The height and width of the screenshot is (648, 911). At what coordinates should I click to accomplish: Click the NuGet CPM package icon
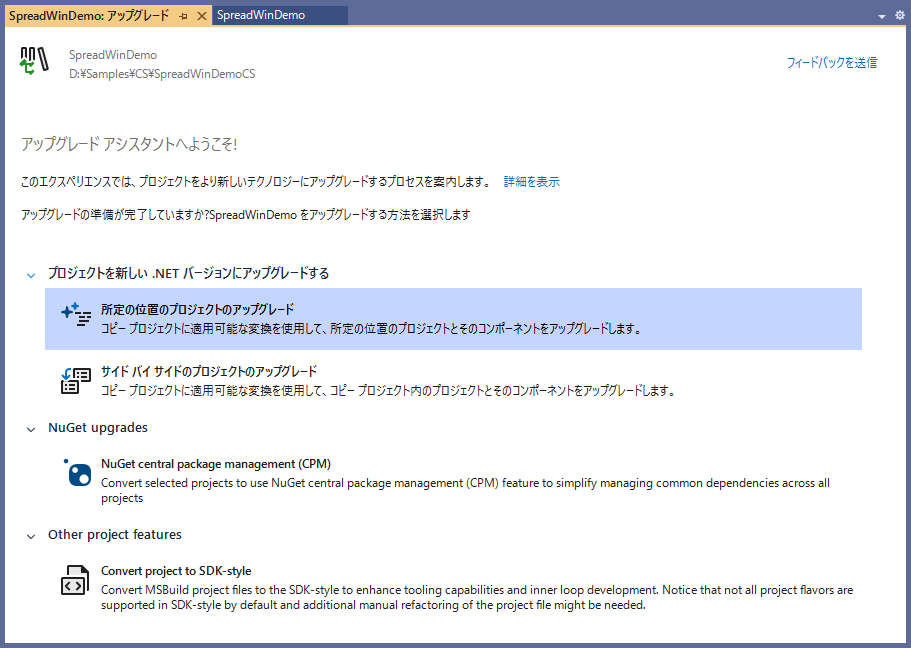[77, 472]
